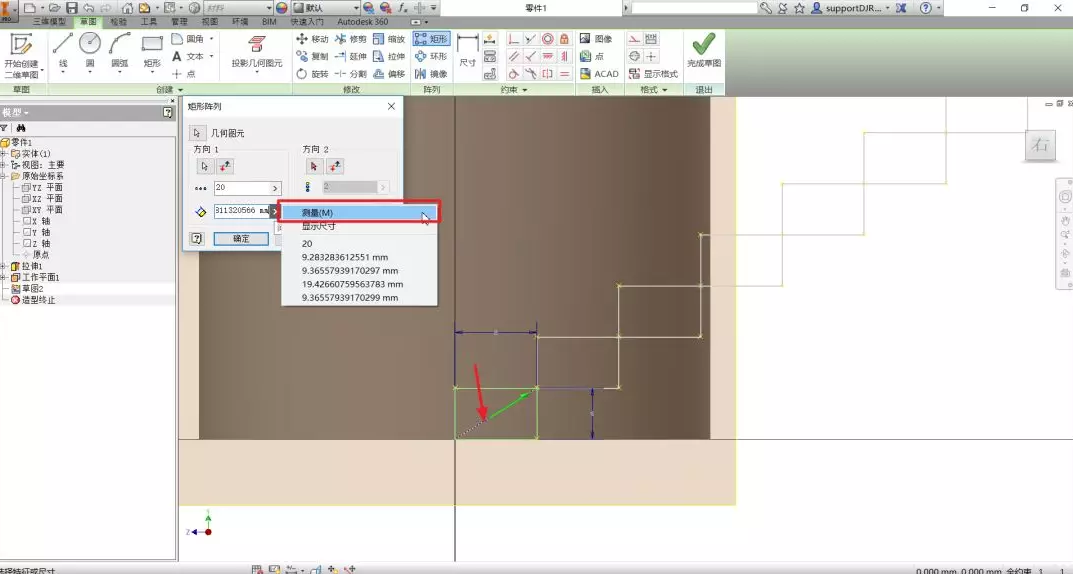1073x574 pixels.
Task: Click the Copy (复制) tool
Action: [313, 56]
